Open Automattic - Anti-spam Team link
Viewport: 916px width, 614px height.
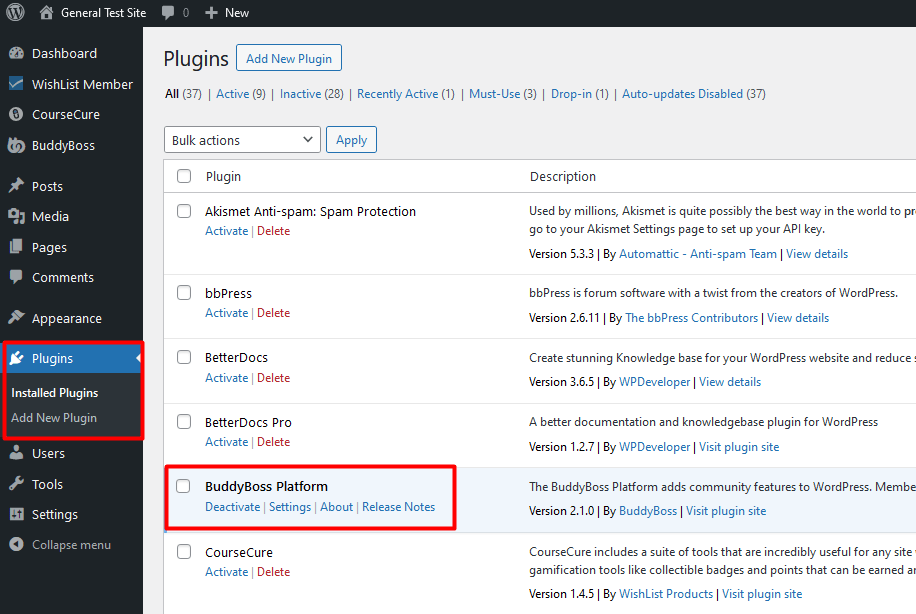click(698, 254)
